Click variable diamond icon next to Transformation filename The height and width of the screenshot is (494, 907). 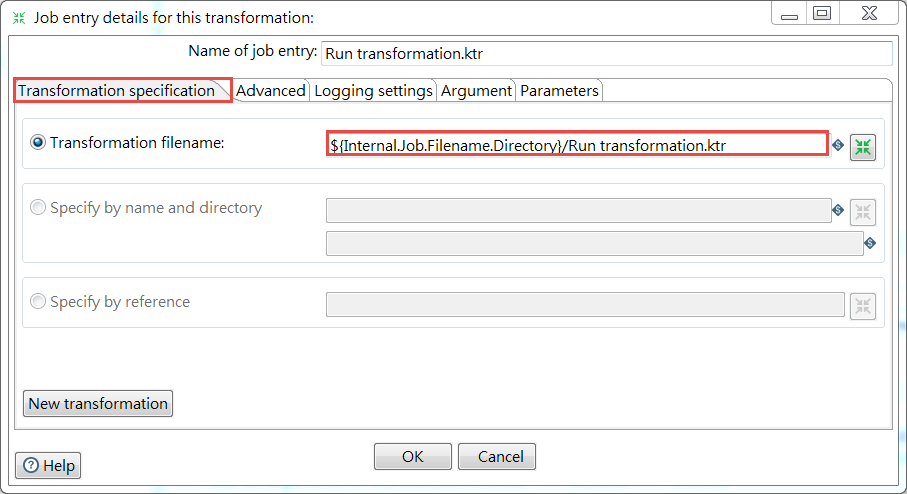click(838, 145)
